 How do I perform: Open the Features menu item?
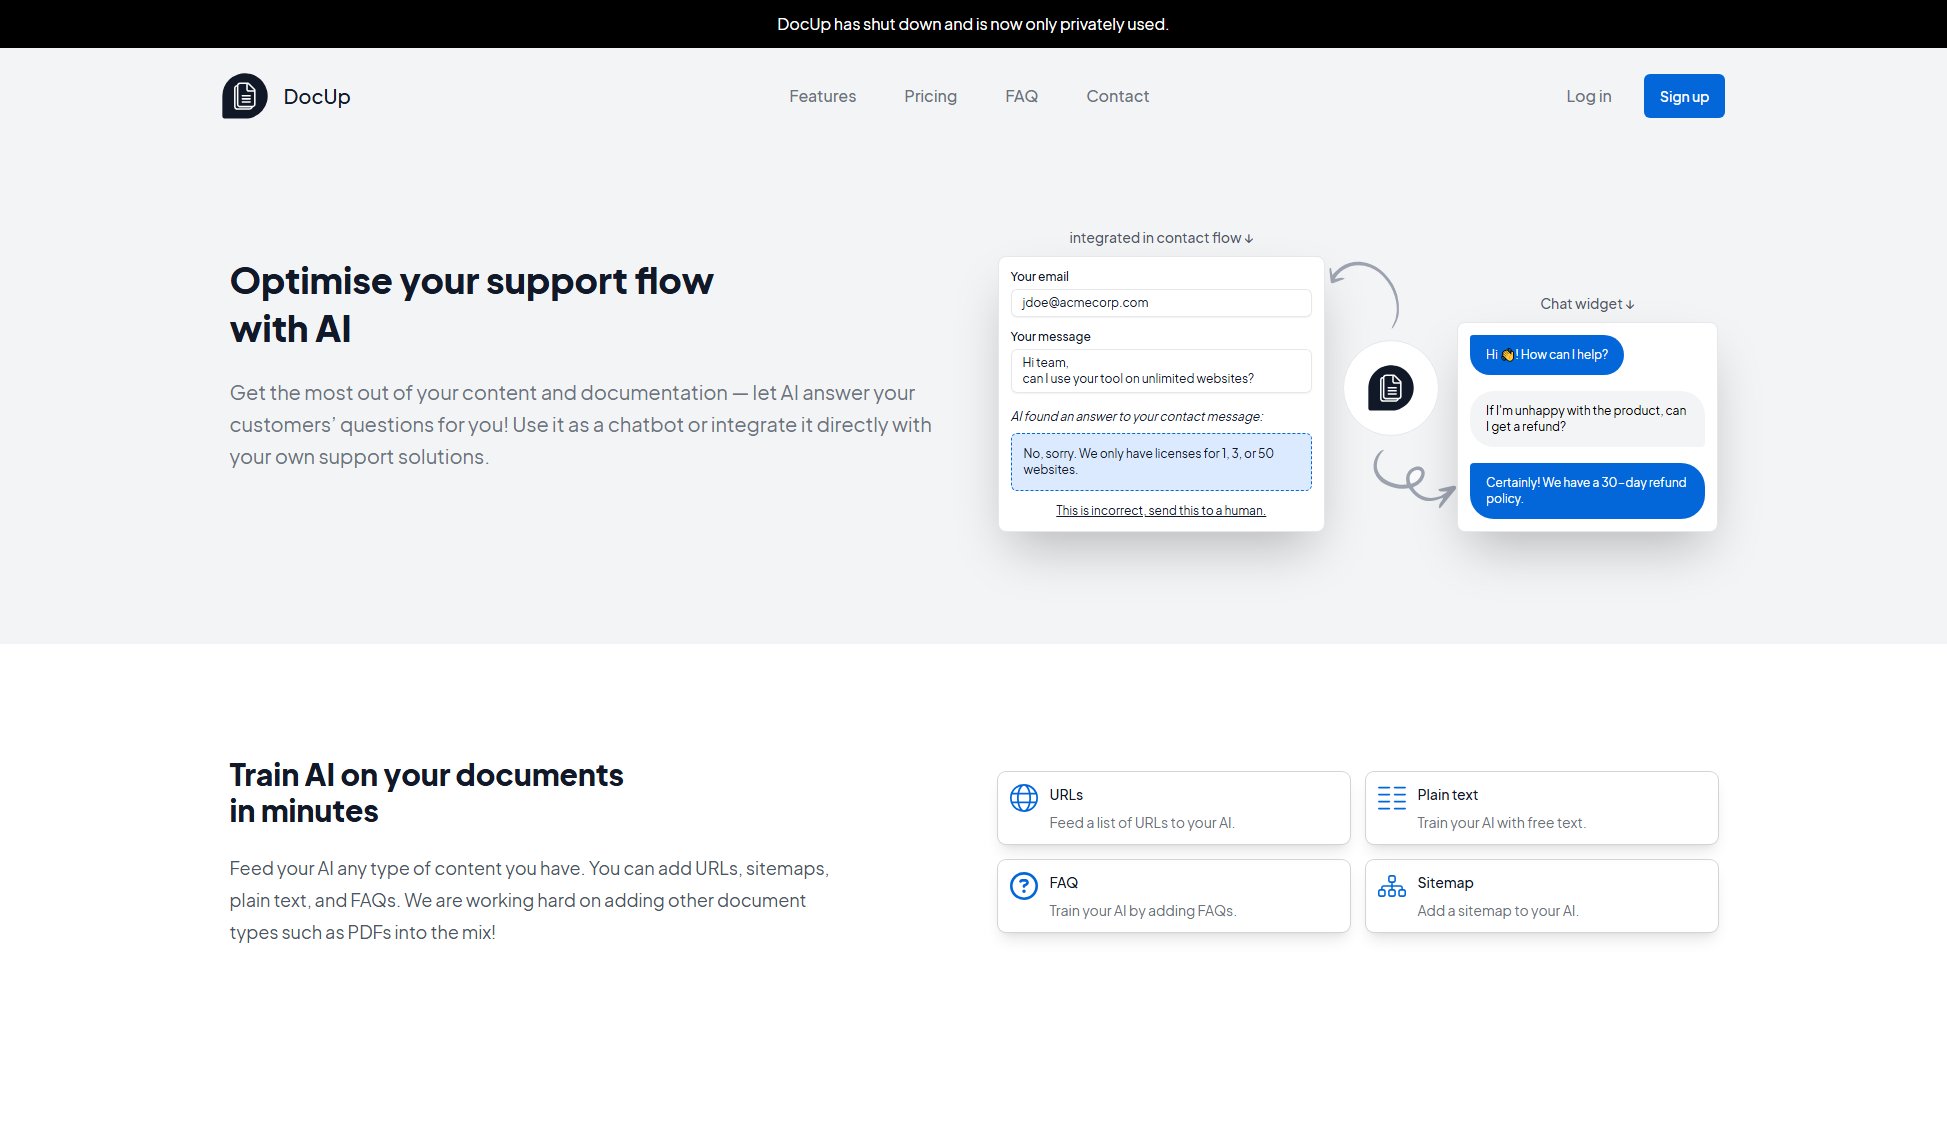click(x=822, y=96)
